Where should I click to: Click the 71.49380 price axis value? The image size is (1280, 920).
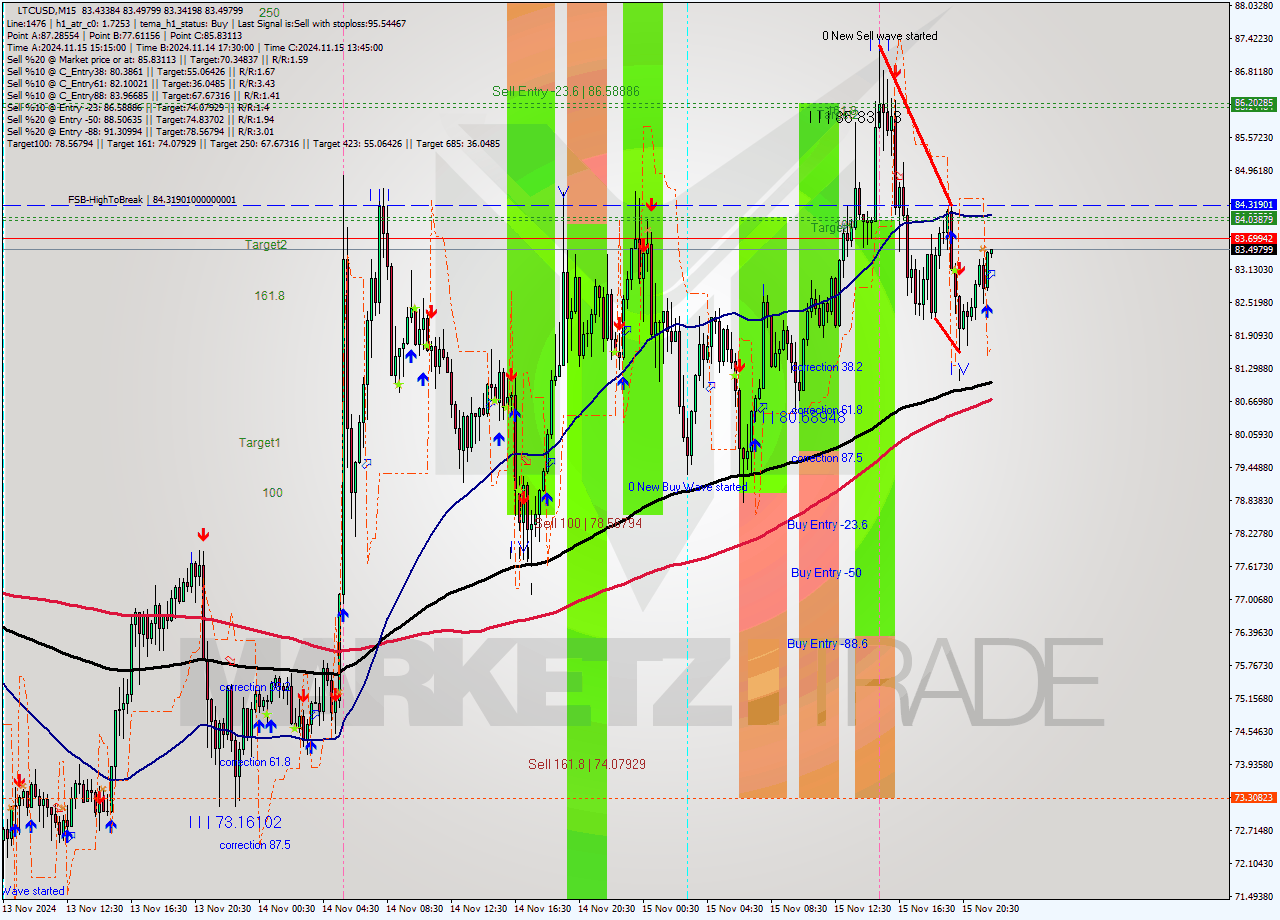pyautogui.click(x=1254, y=896)
